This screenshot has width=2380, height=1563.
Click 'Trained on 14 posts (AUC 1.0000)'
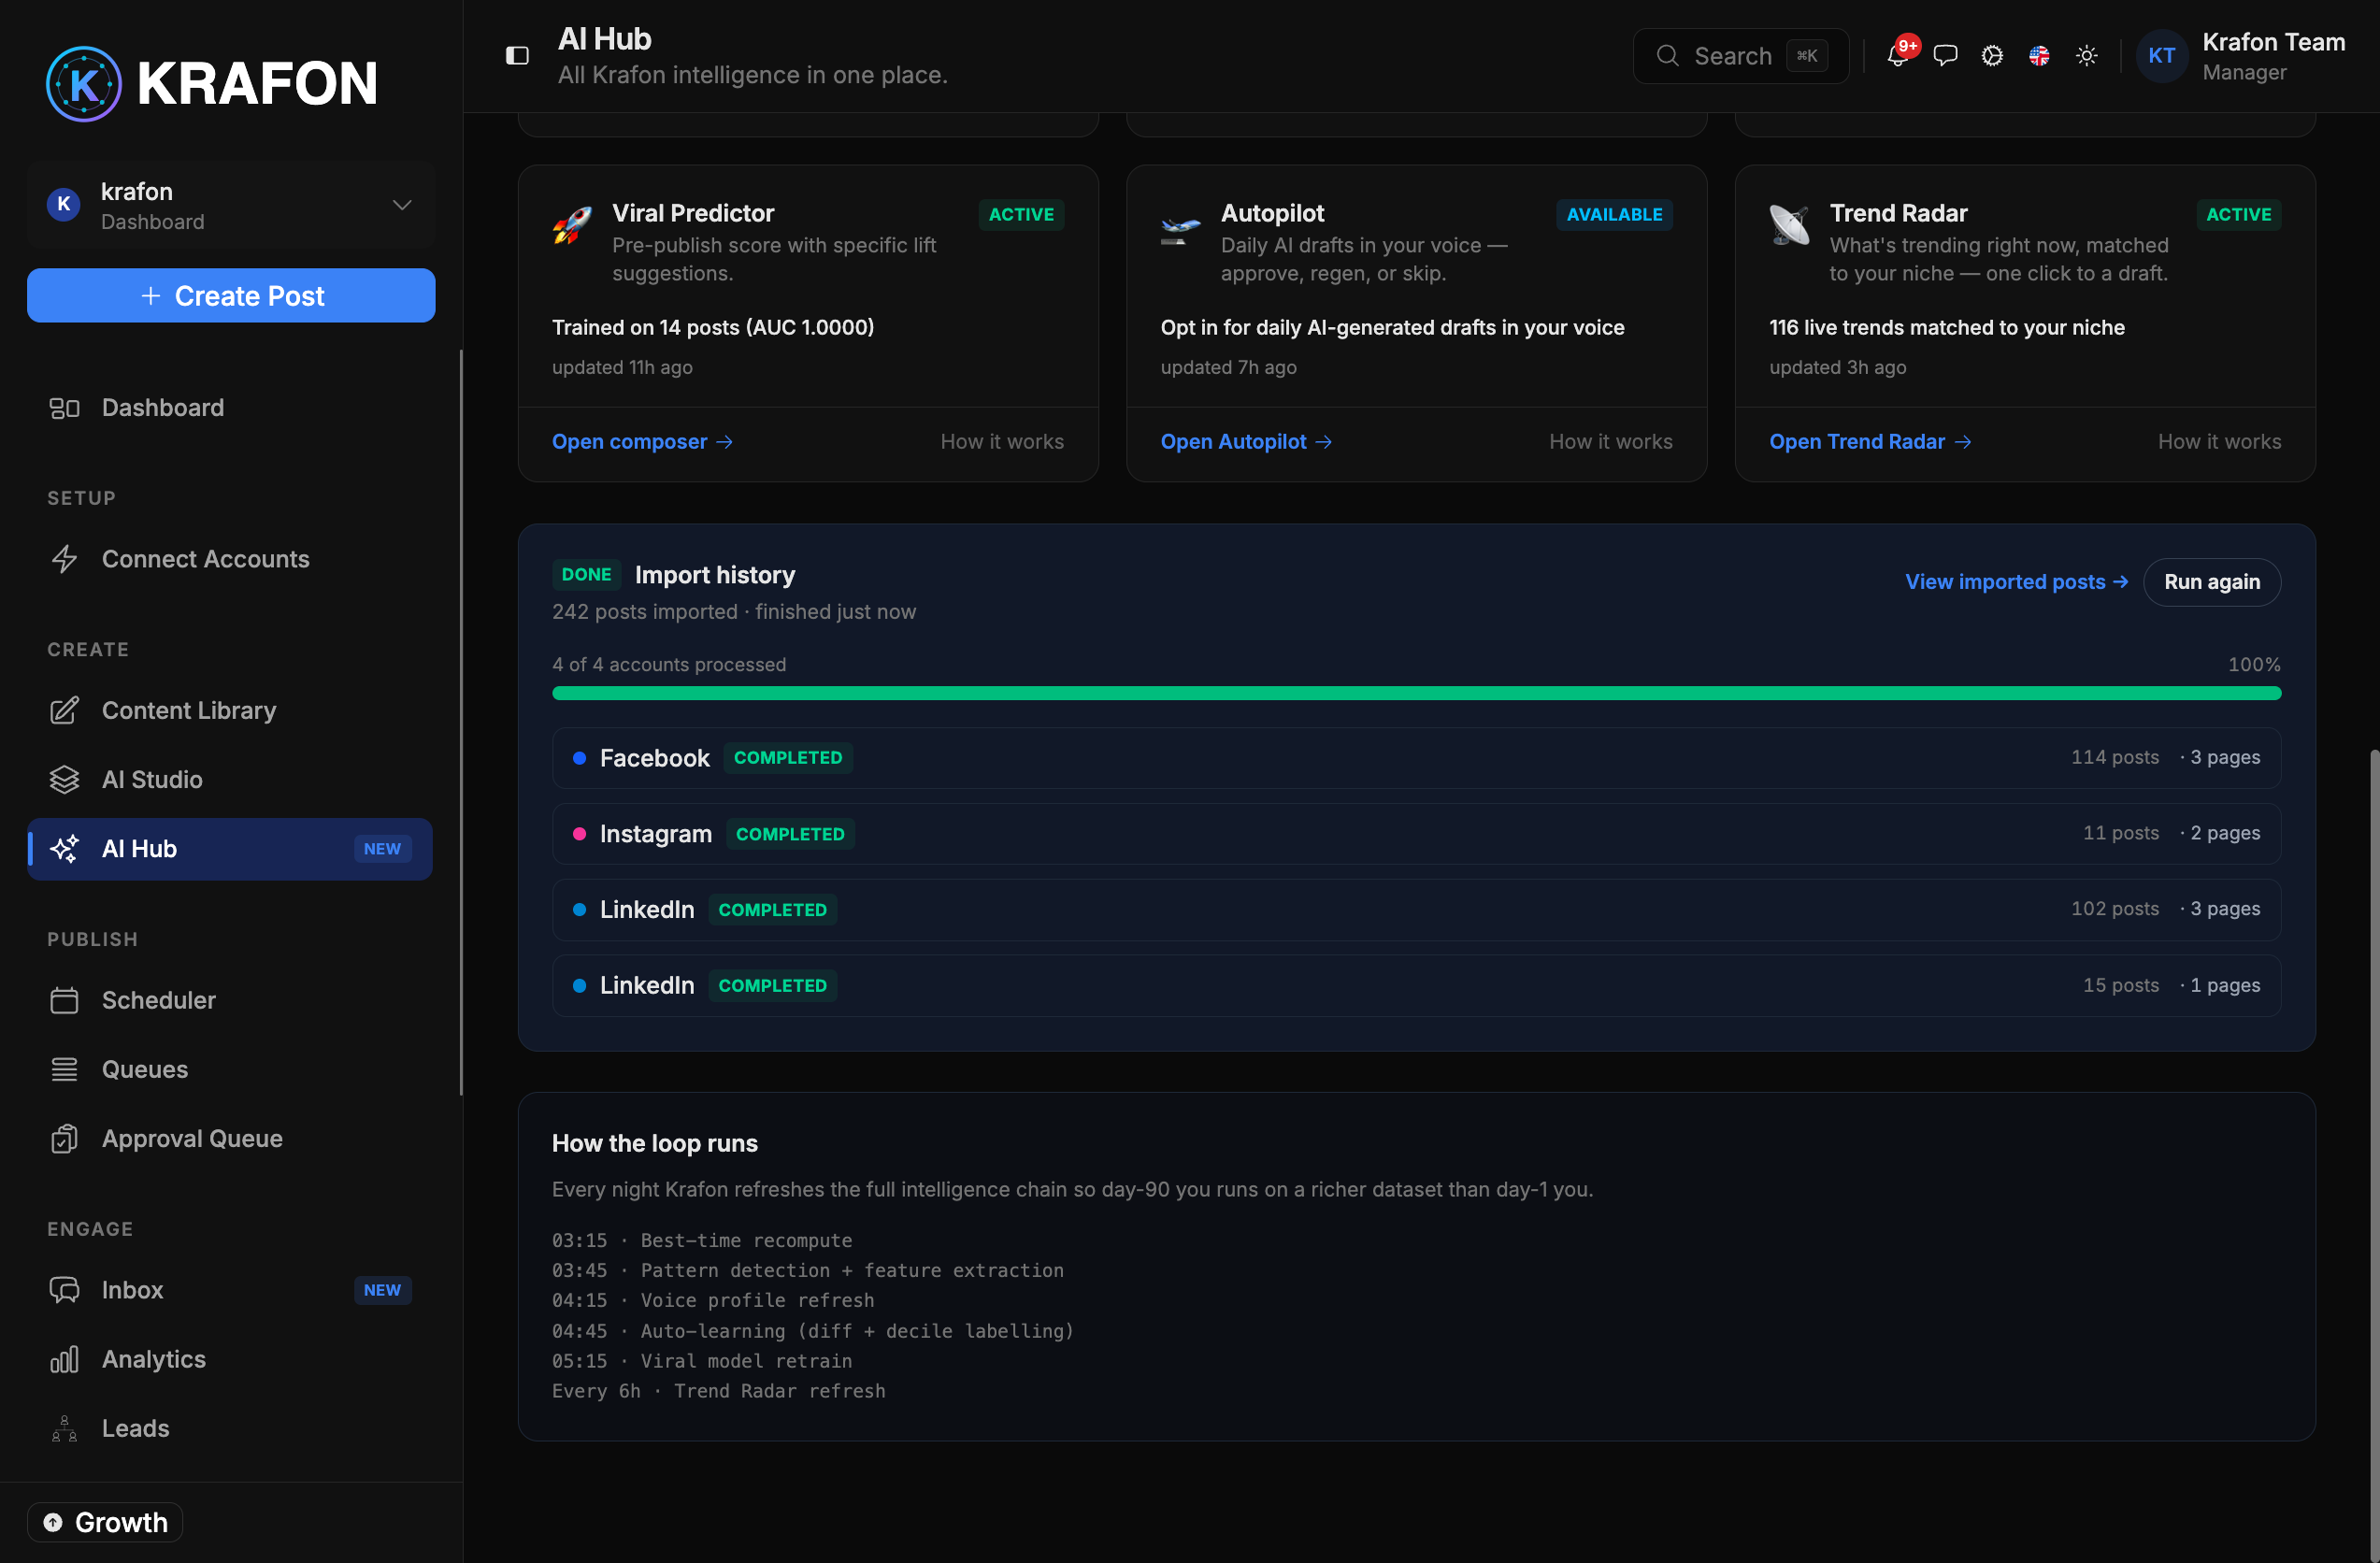[x=713, y=328]
